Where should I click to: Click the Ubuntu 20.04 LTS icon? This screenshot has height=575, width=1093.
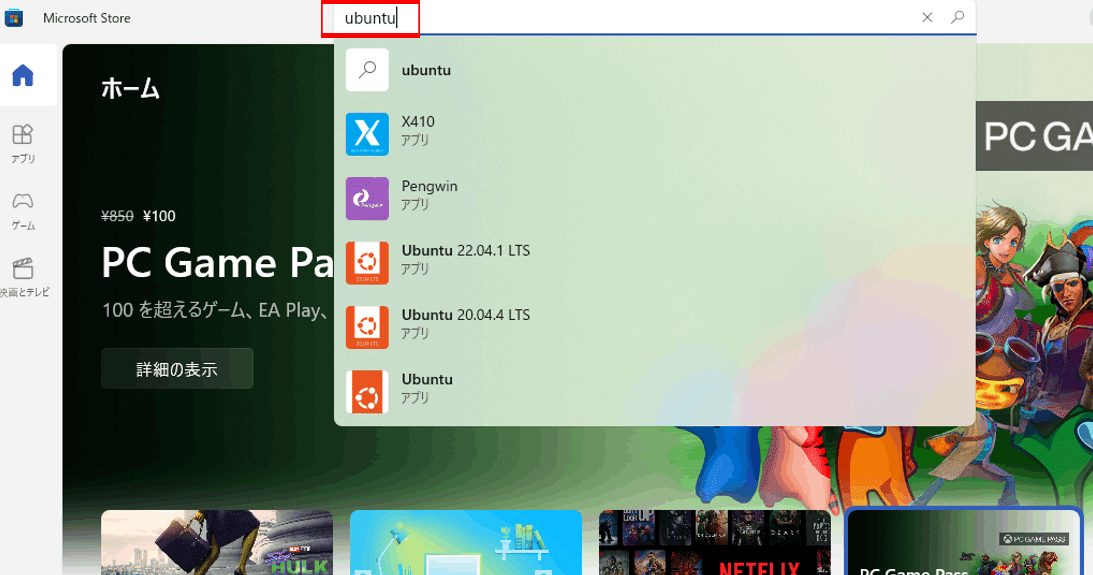(367, 327)
